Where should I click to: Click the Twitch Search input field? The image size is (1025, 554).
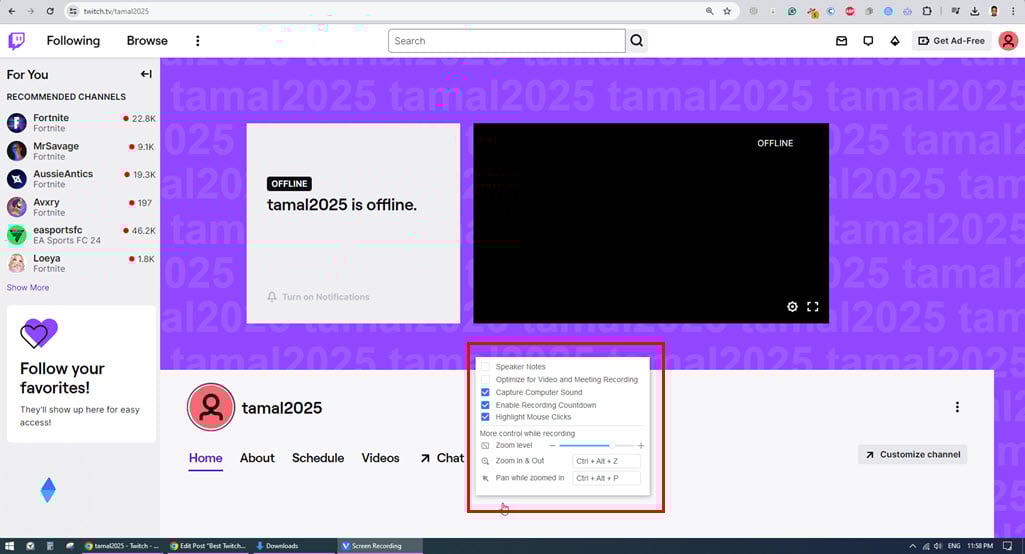[507, 41]
